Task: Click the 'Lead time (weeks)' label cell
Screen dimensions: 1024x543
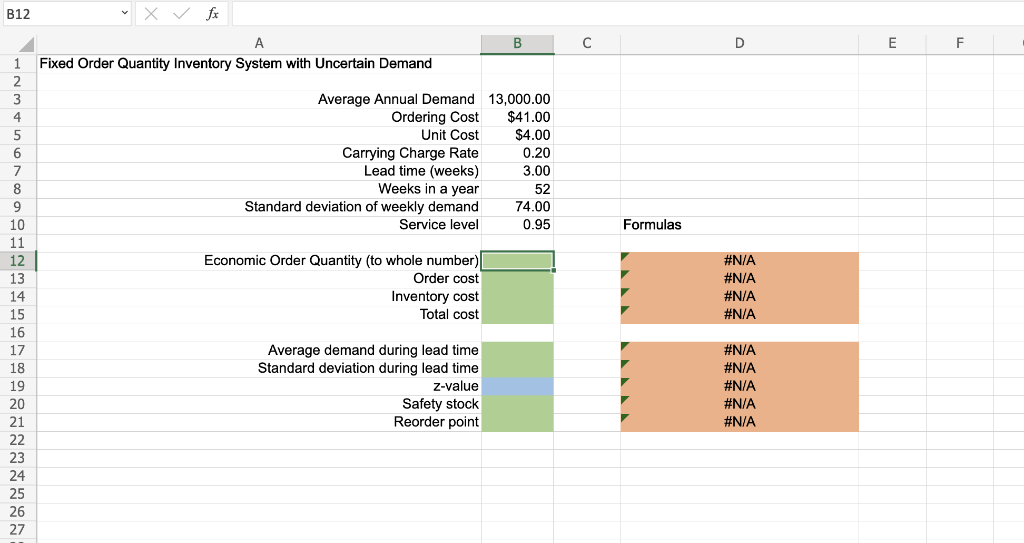Action: 259,171
